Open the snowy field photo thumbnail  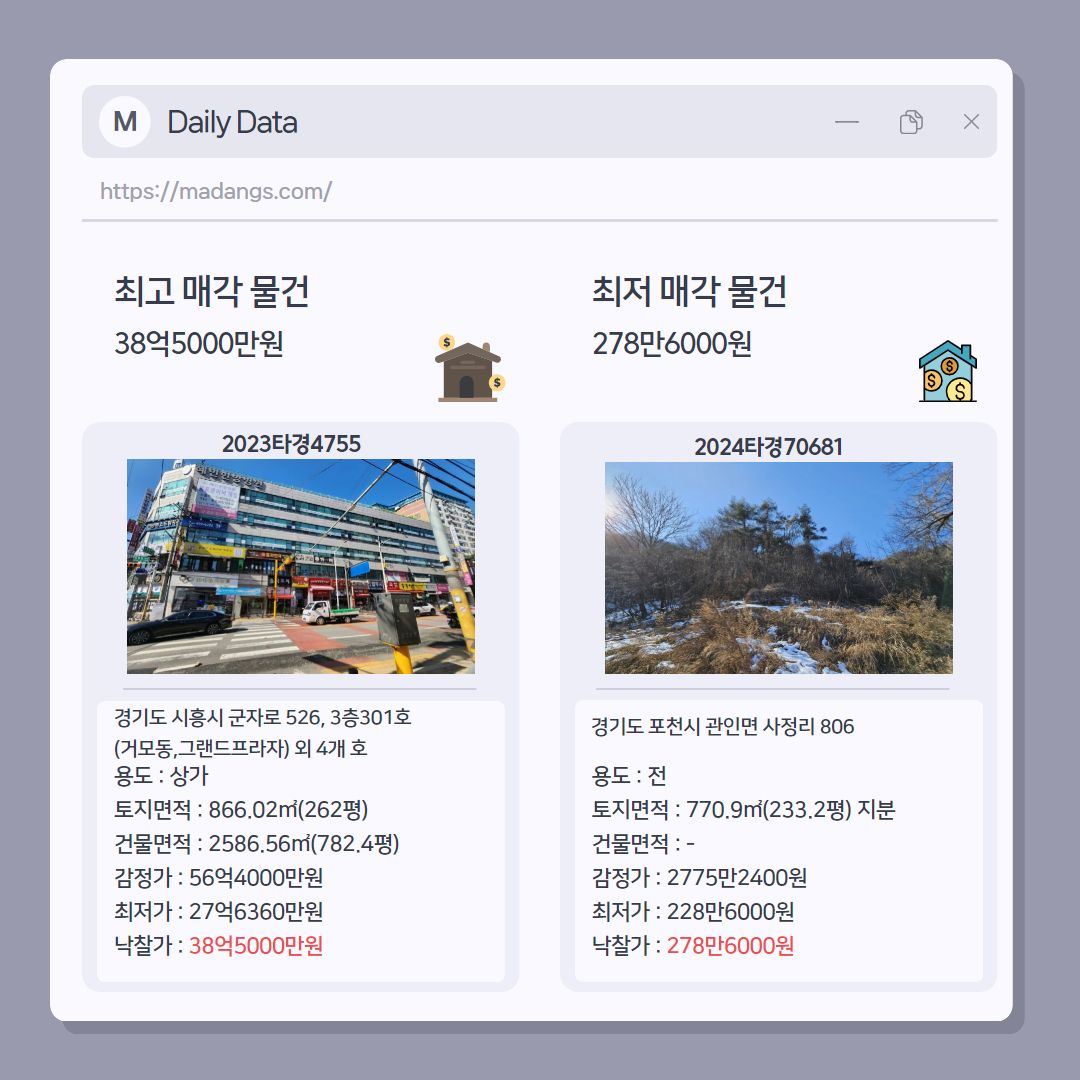(778, 568)
